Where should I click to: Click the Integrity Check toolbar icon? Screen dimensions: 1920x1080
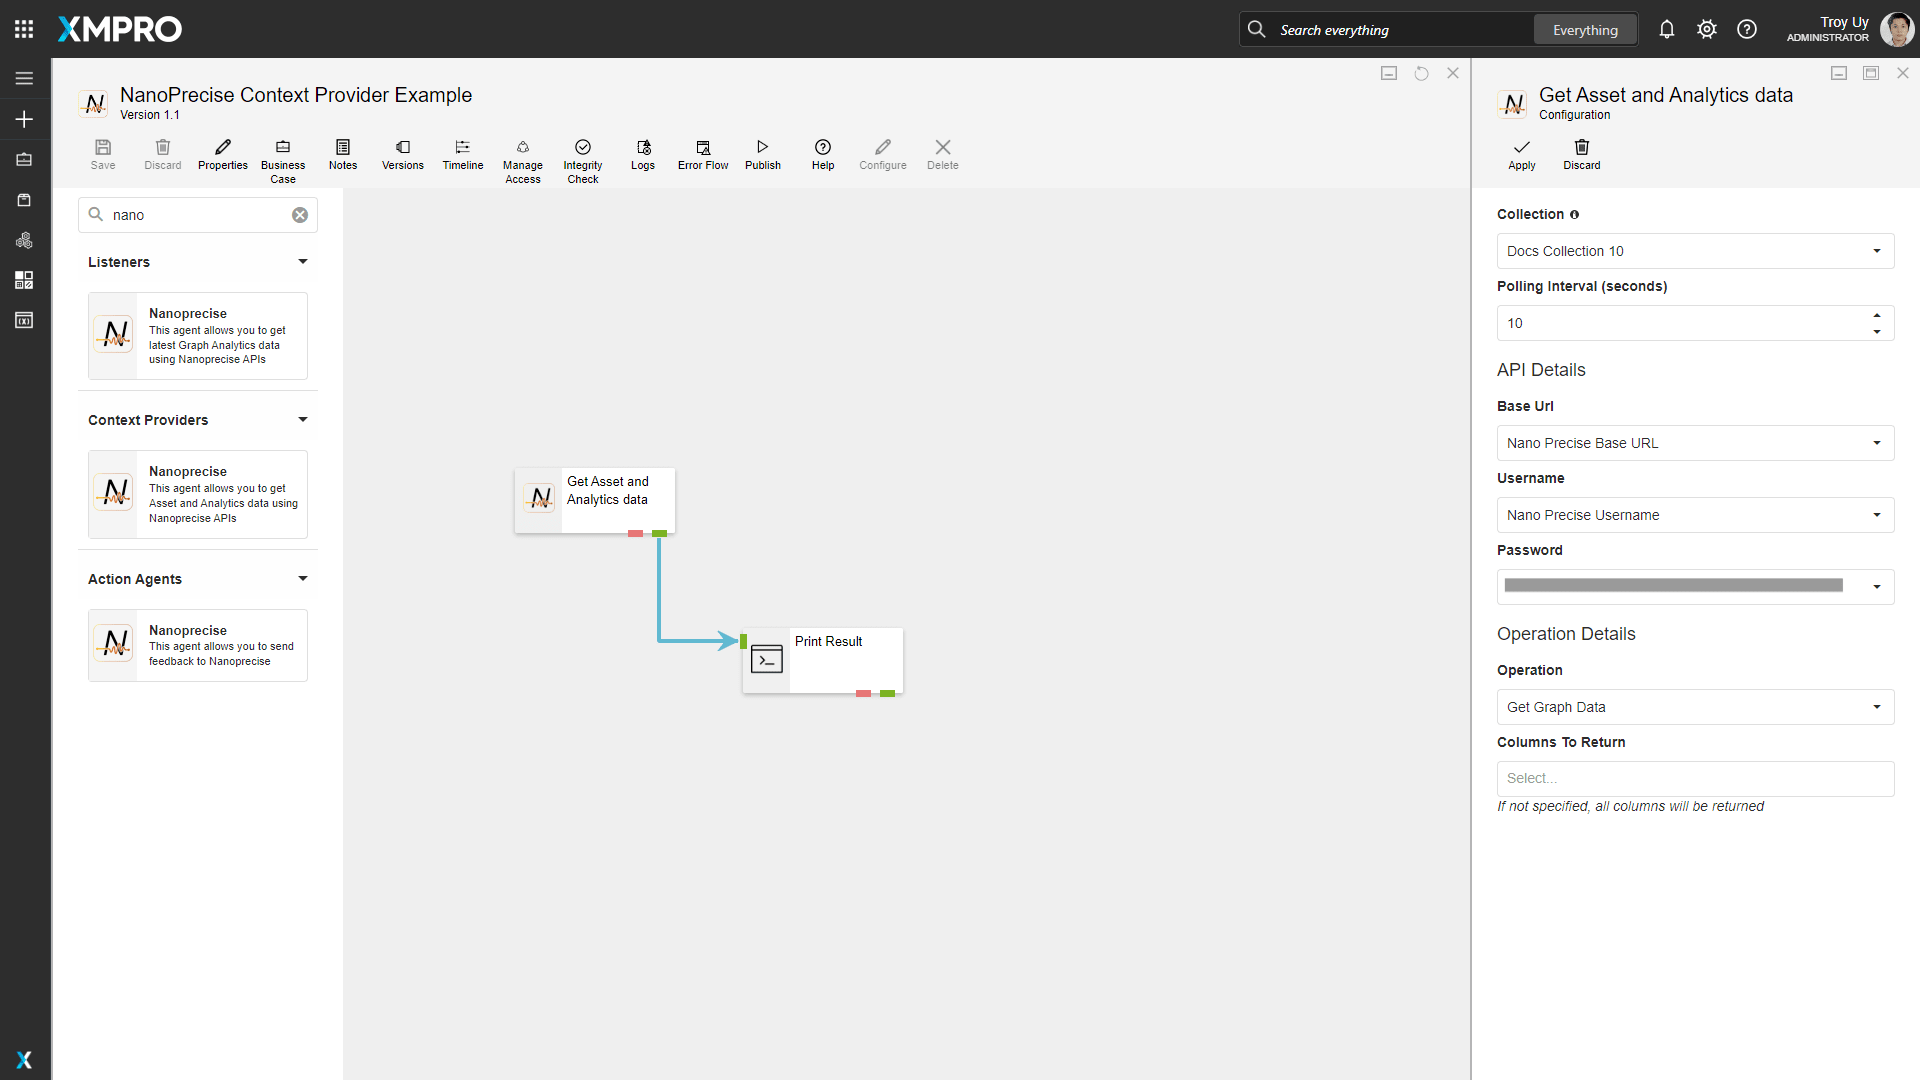pos(582,147)
